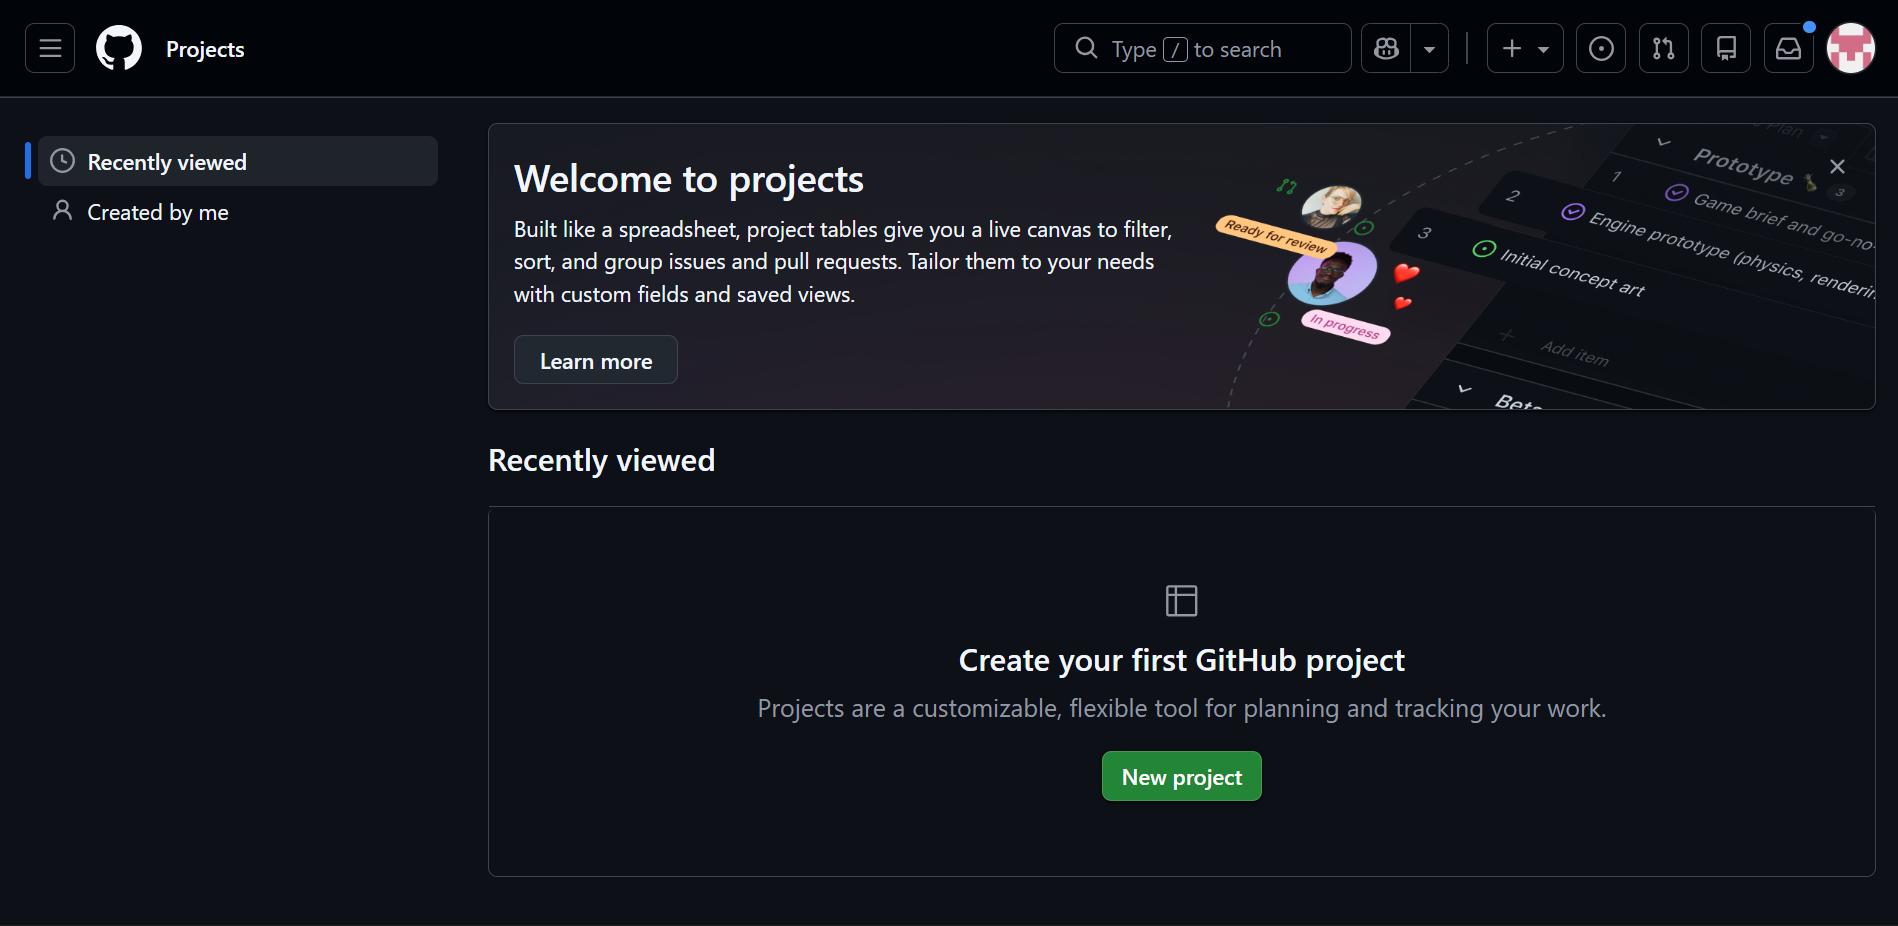Click the GitHub logo
The image size is (1898, 926).
pyautogui.click(x=118, y=48)
